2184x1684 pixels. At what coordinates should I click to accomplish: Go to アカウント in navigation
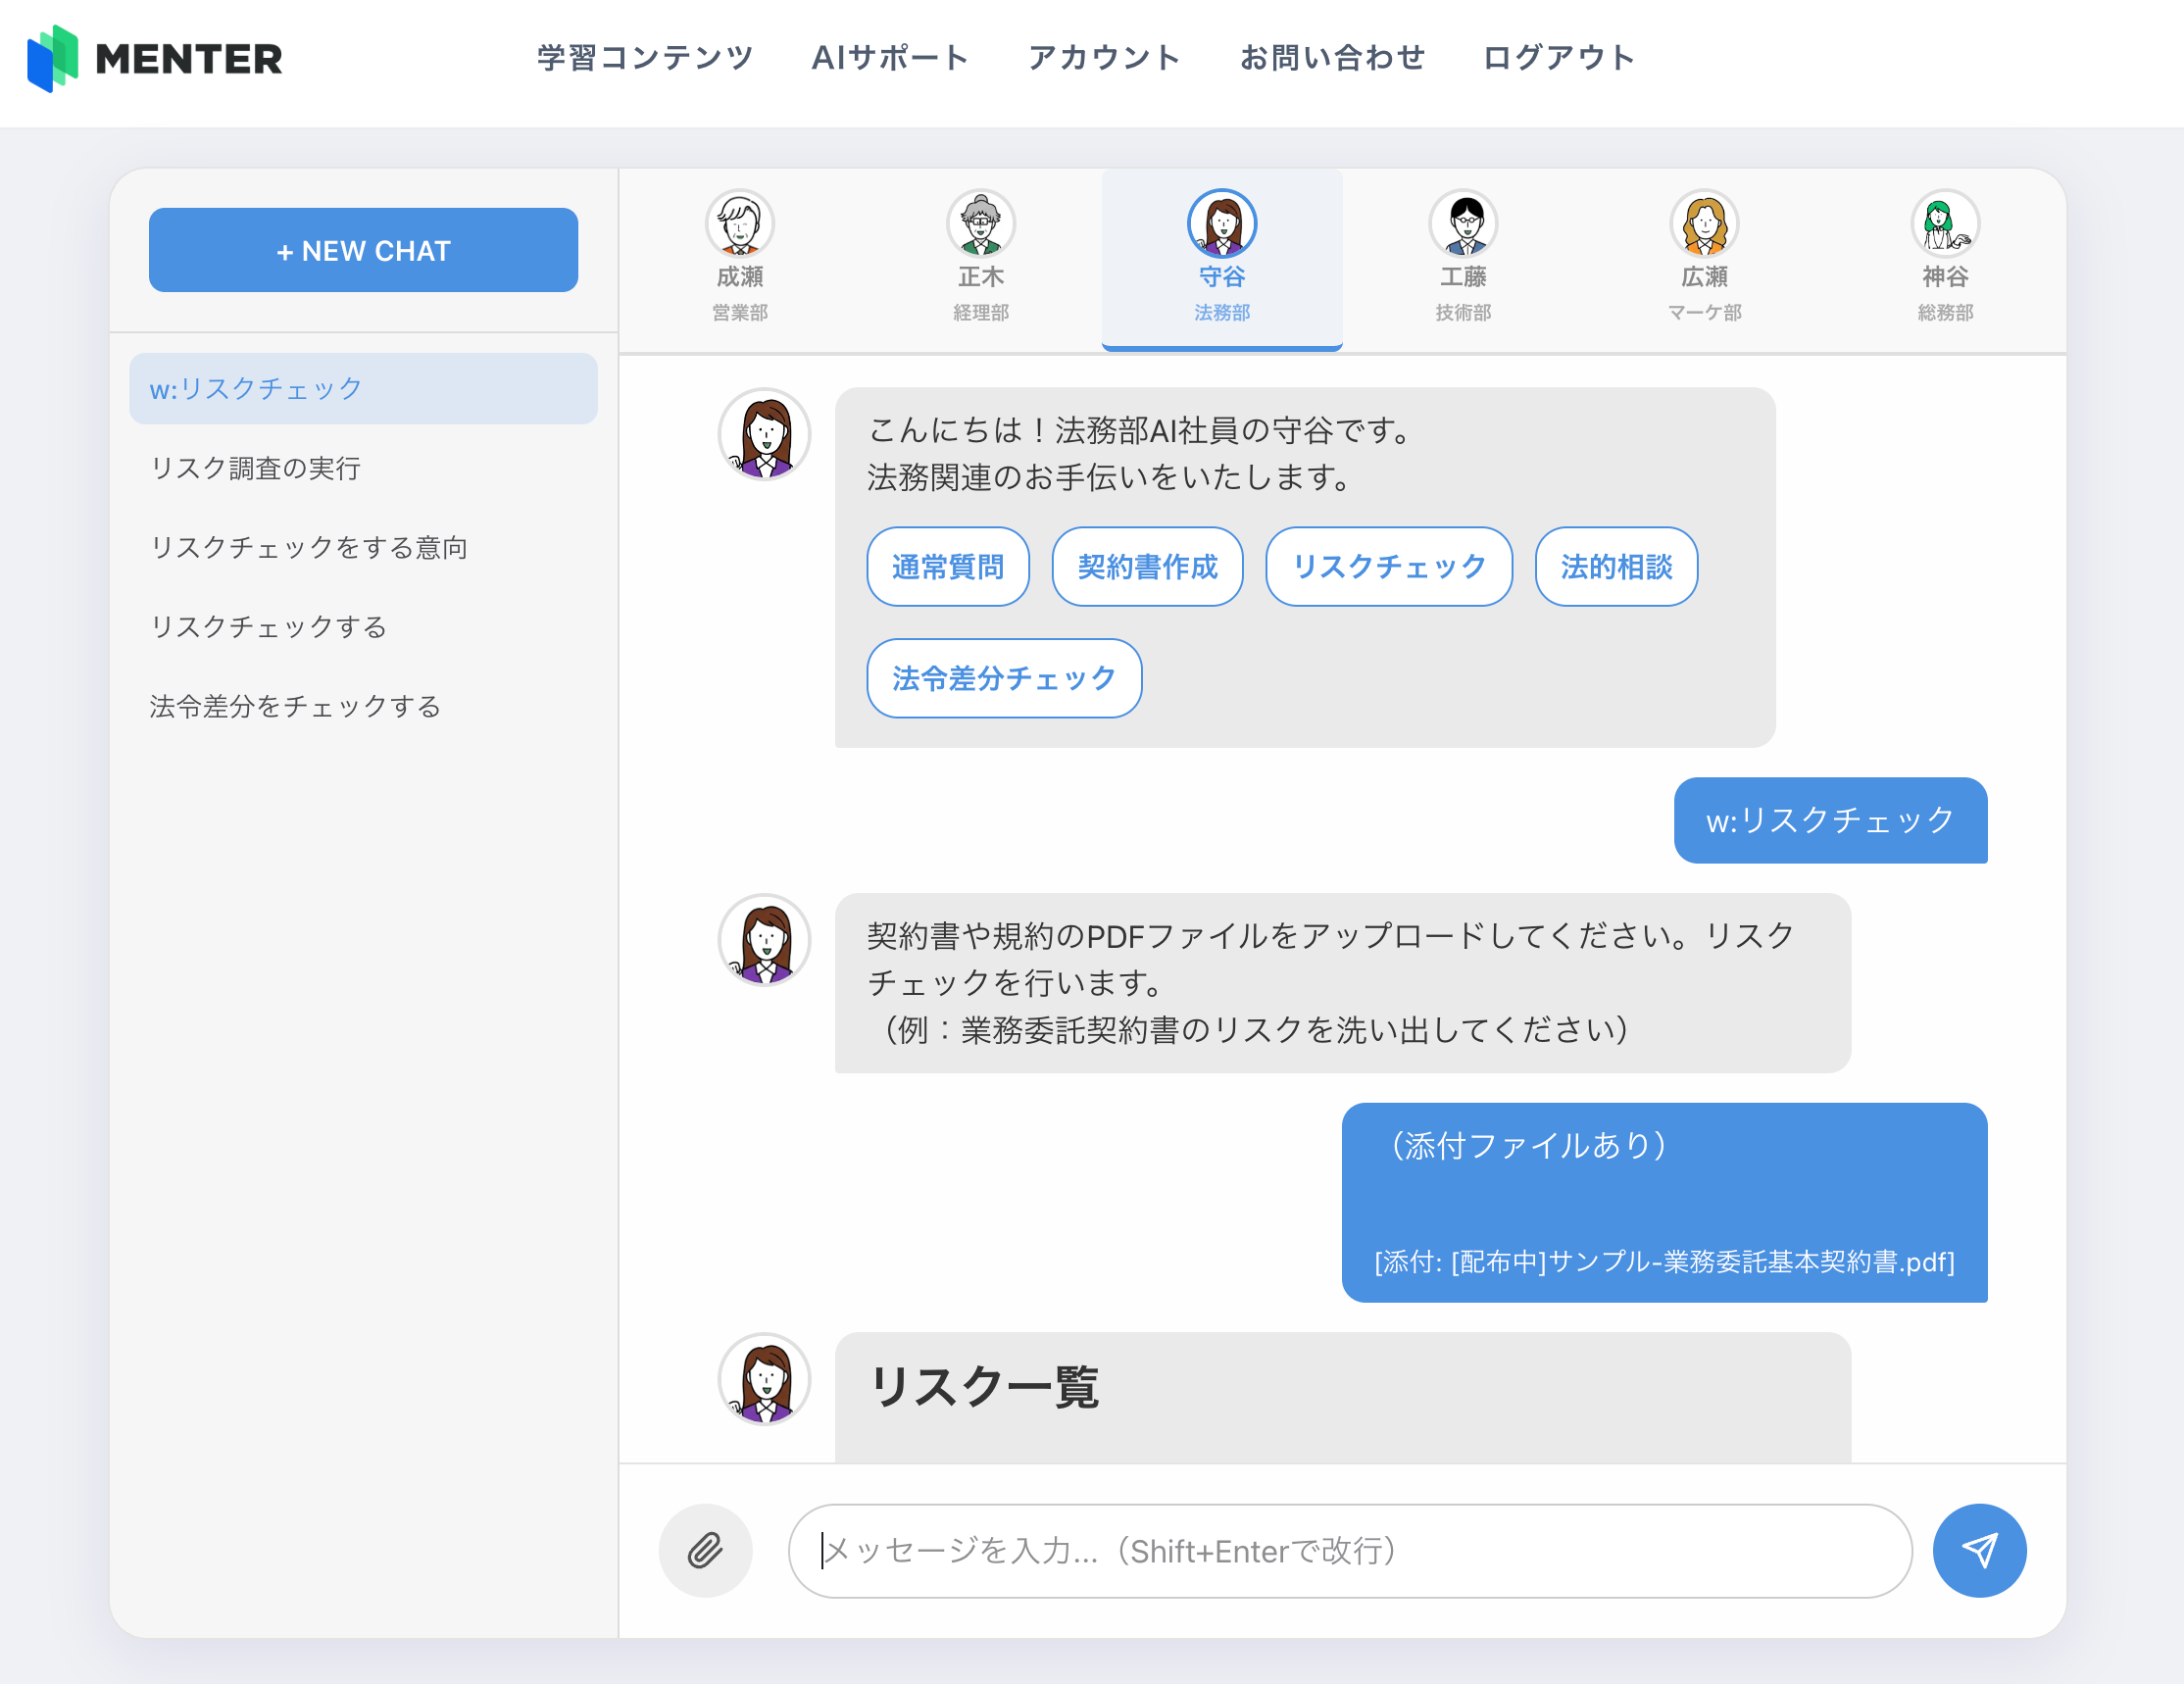point(1104,58)
